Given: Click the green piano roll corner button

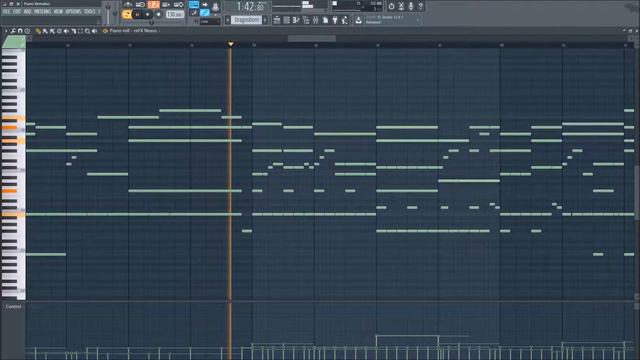Looking at the screenshot, I should [13, 42].
